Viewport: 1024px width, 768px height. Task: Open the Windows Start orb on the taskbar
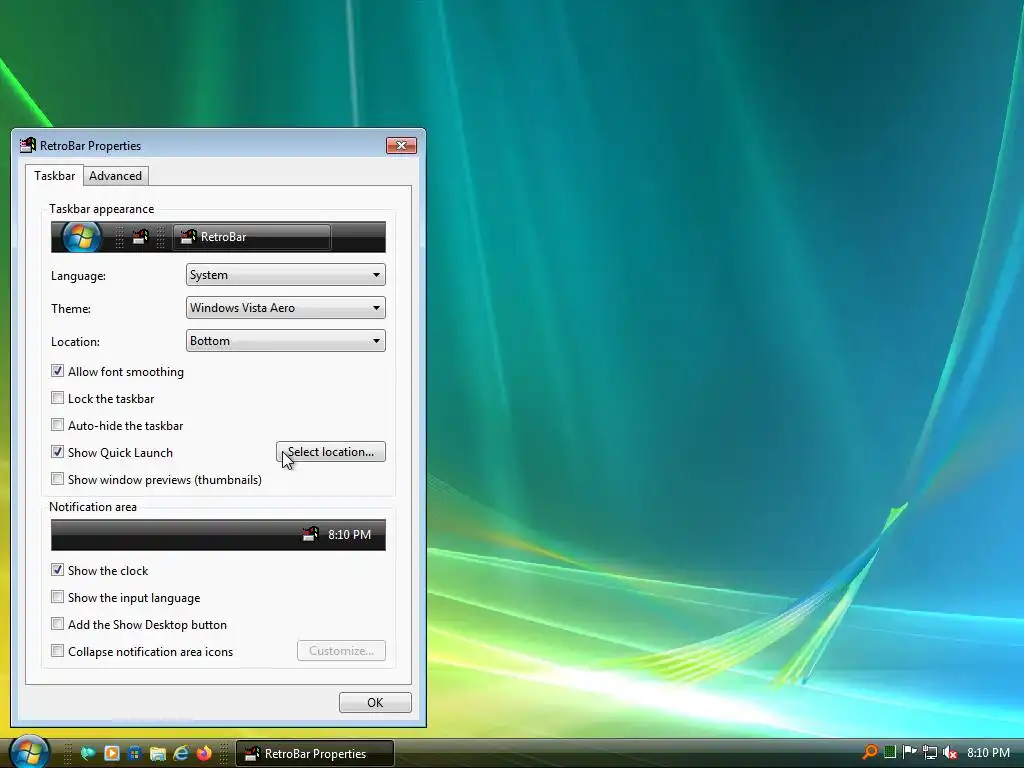click(x=29, y=752)
